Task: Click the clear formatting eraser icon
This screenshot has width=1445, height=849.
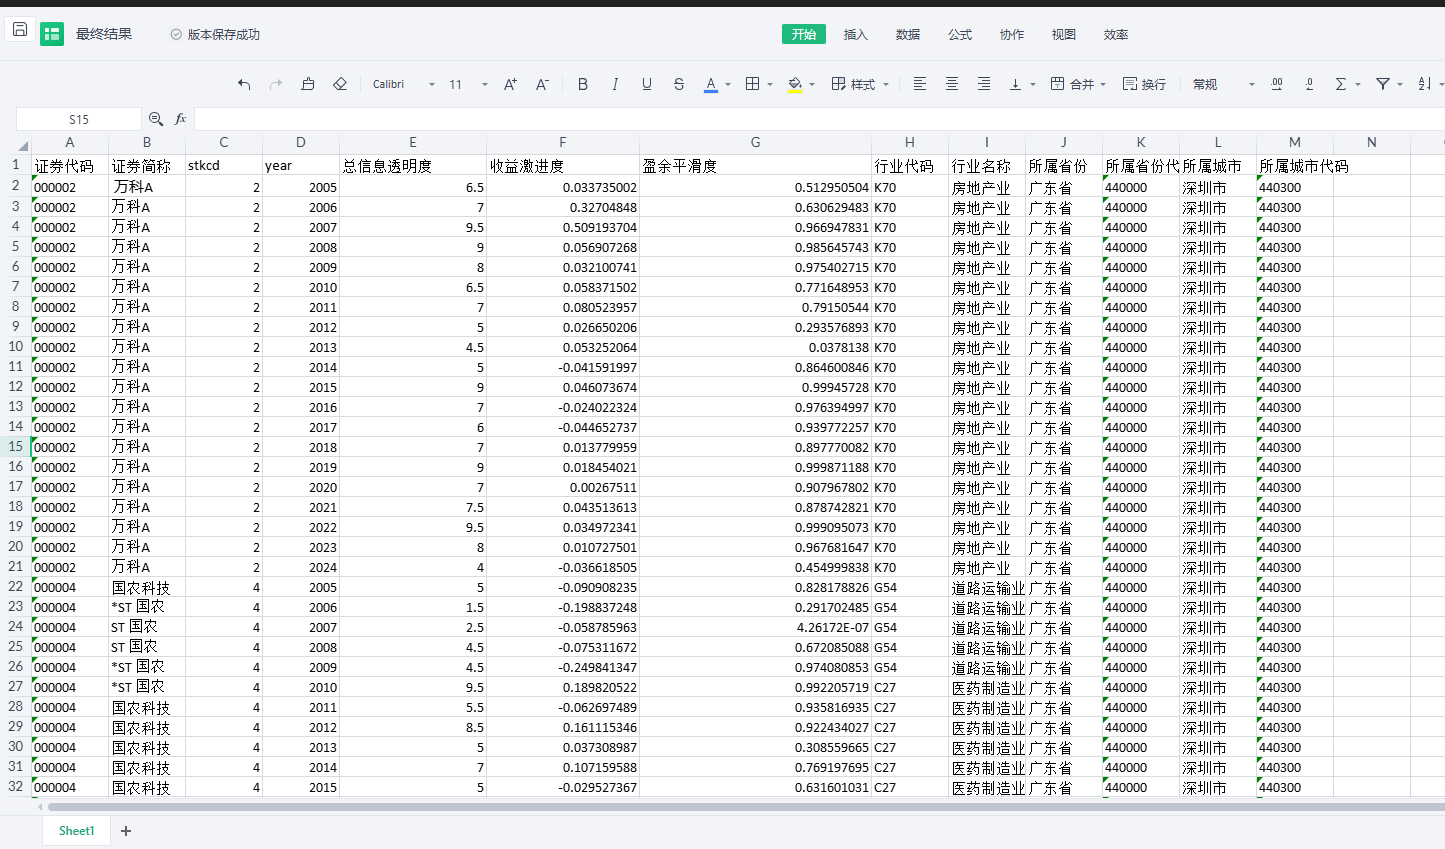Action: (x=340, y=84)
